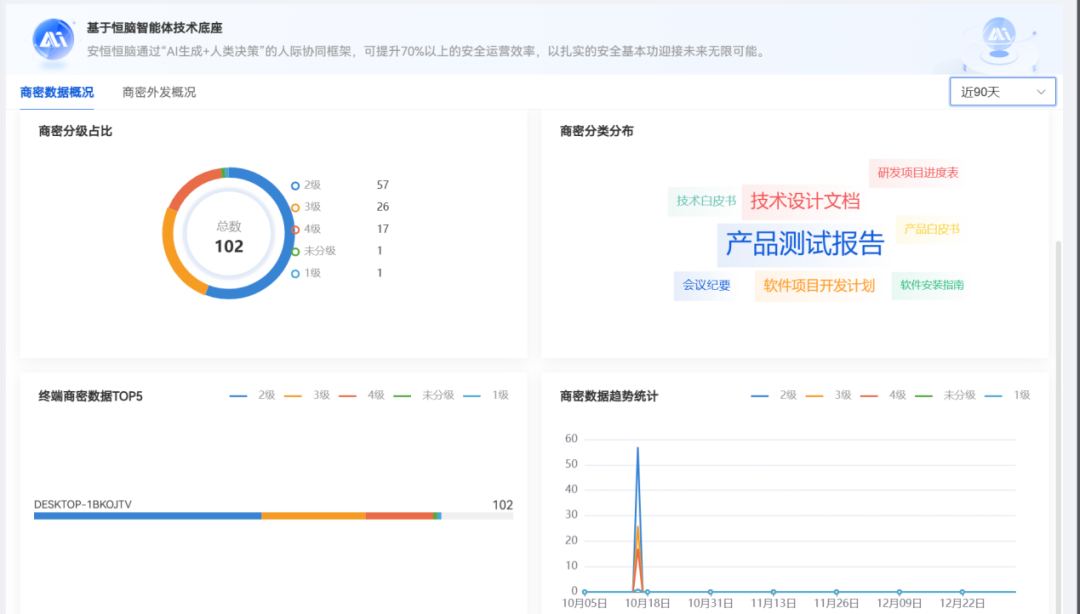
Task: Toggle 1级 legend marker in donut chart
Action: click(295, 273)
